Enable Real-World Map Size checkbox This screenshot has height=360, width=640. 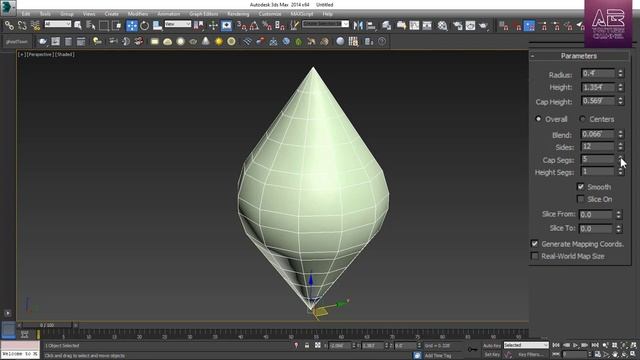click(534, 256)
